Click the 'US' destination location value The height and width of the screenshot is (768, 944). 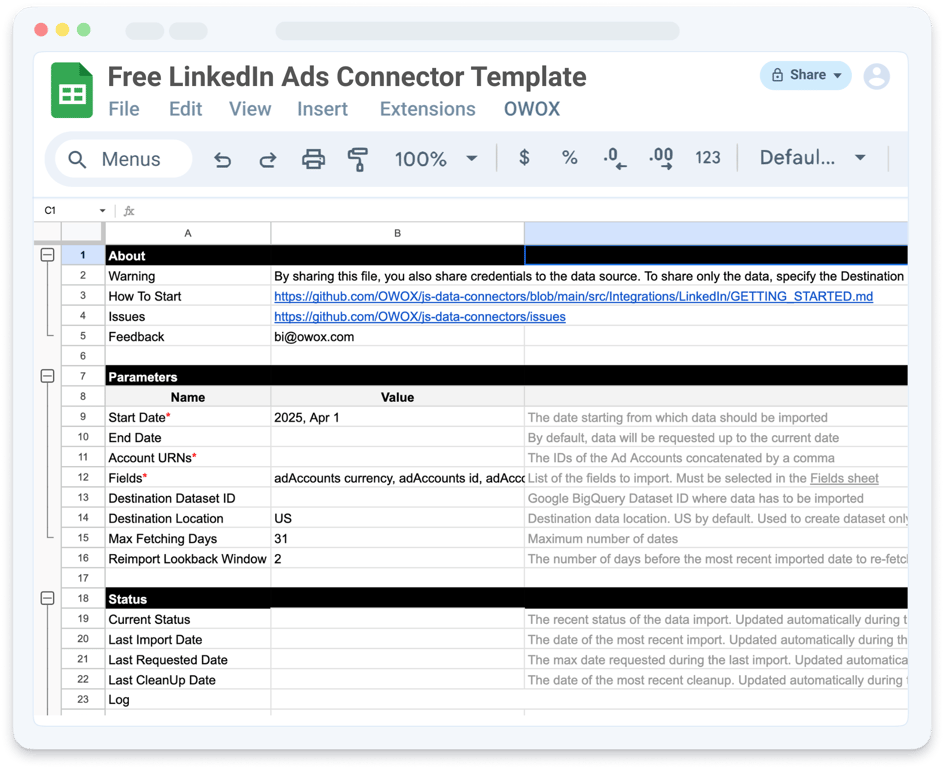coord(397,518)
